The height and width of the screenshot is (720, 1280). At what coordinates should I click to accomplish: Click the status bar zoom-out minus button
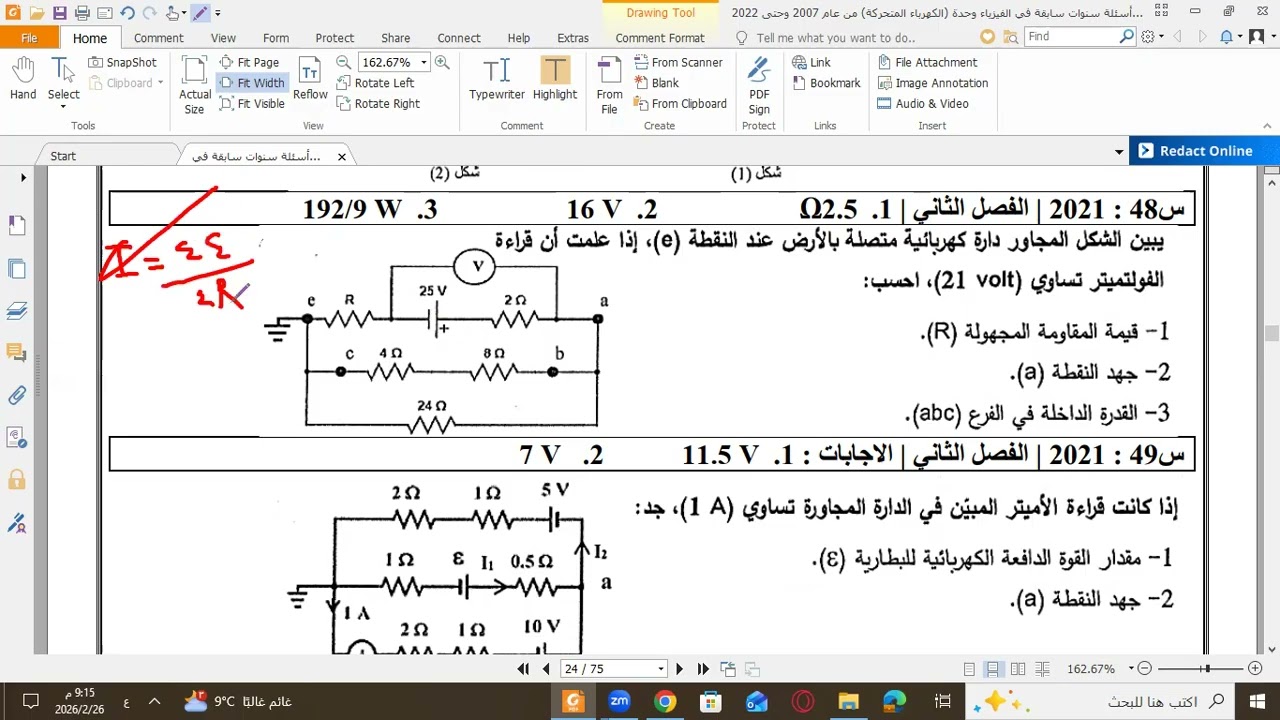click(x=1145, y=669)
